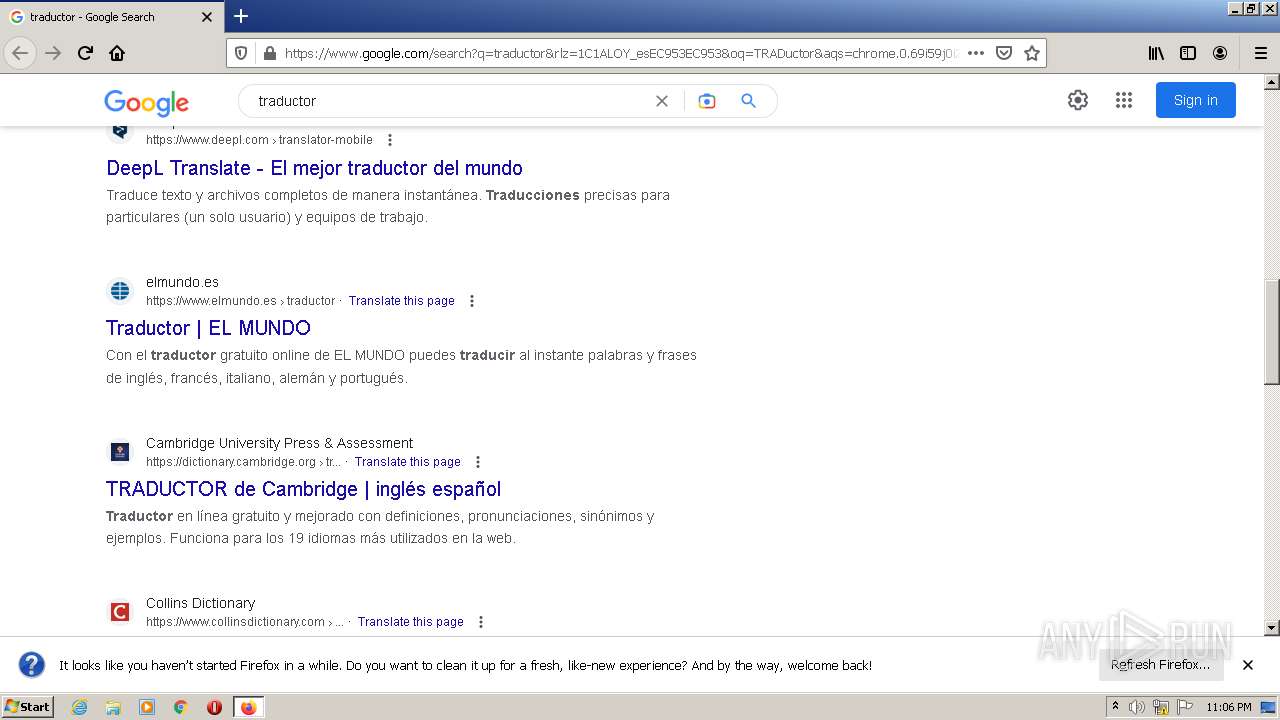1280x720 pixels.
Task: Open Firefox account menu
Action: click(1220, 53)
